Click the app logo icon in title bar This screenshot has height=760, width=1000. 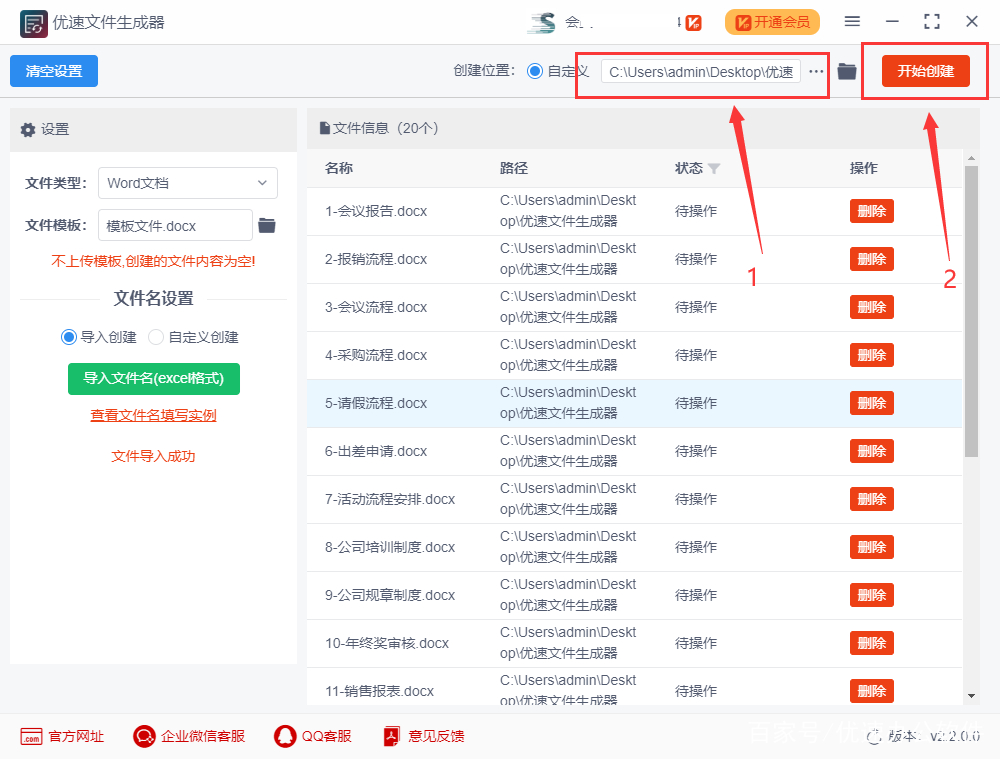pos(33,24)
